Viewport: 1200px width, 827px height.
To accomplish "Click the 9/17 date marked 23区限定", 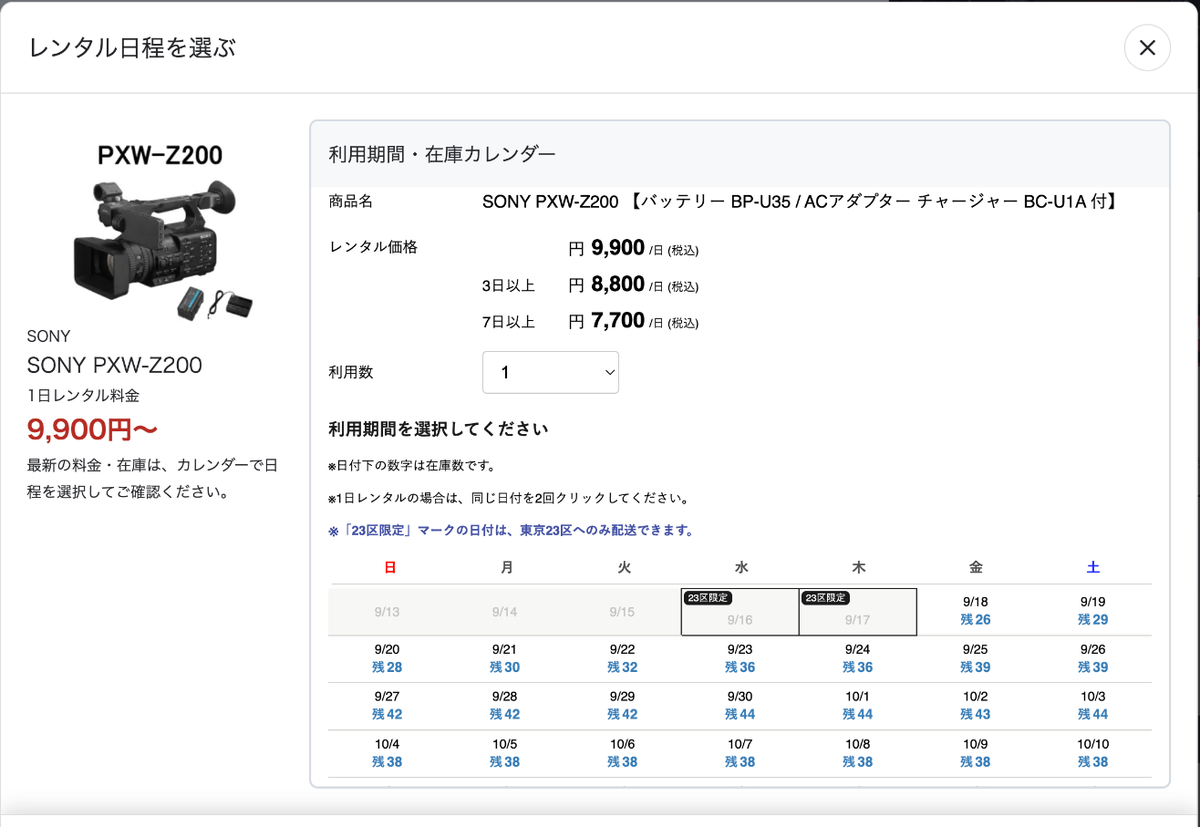I will [x=857, y=612].
